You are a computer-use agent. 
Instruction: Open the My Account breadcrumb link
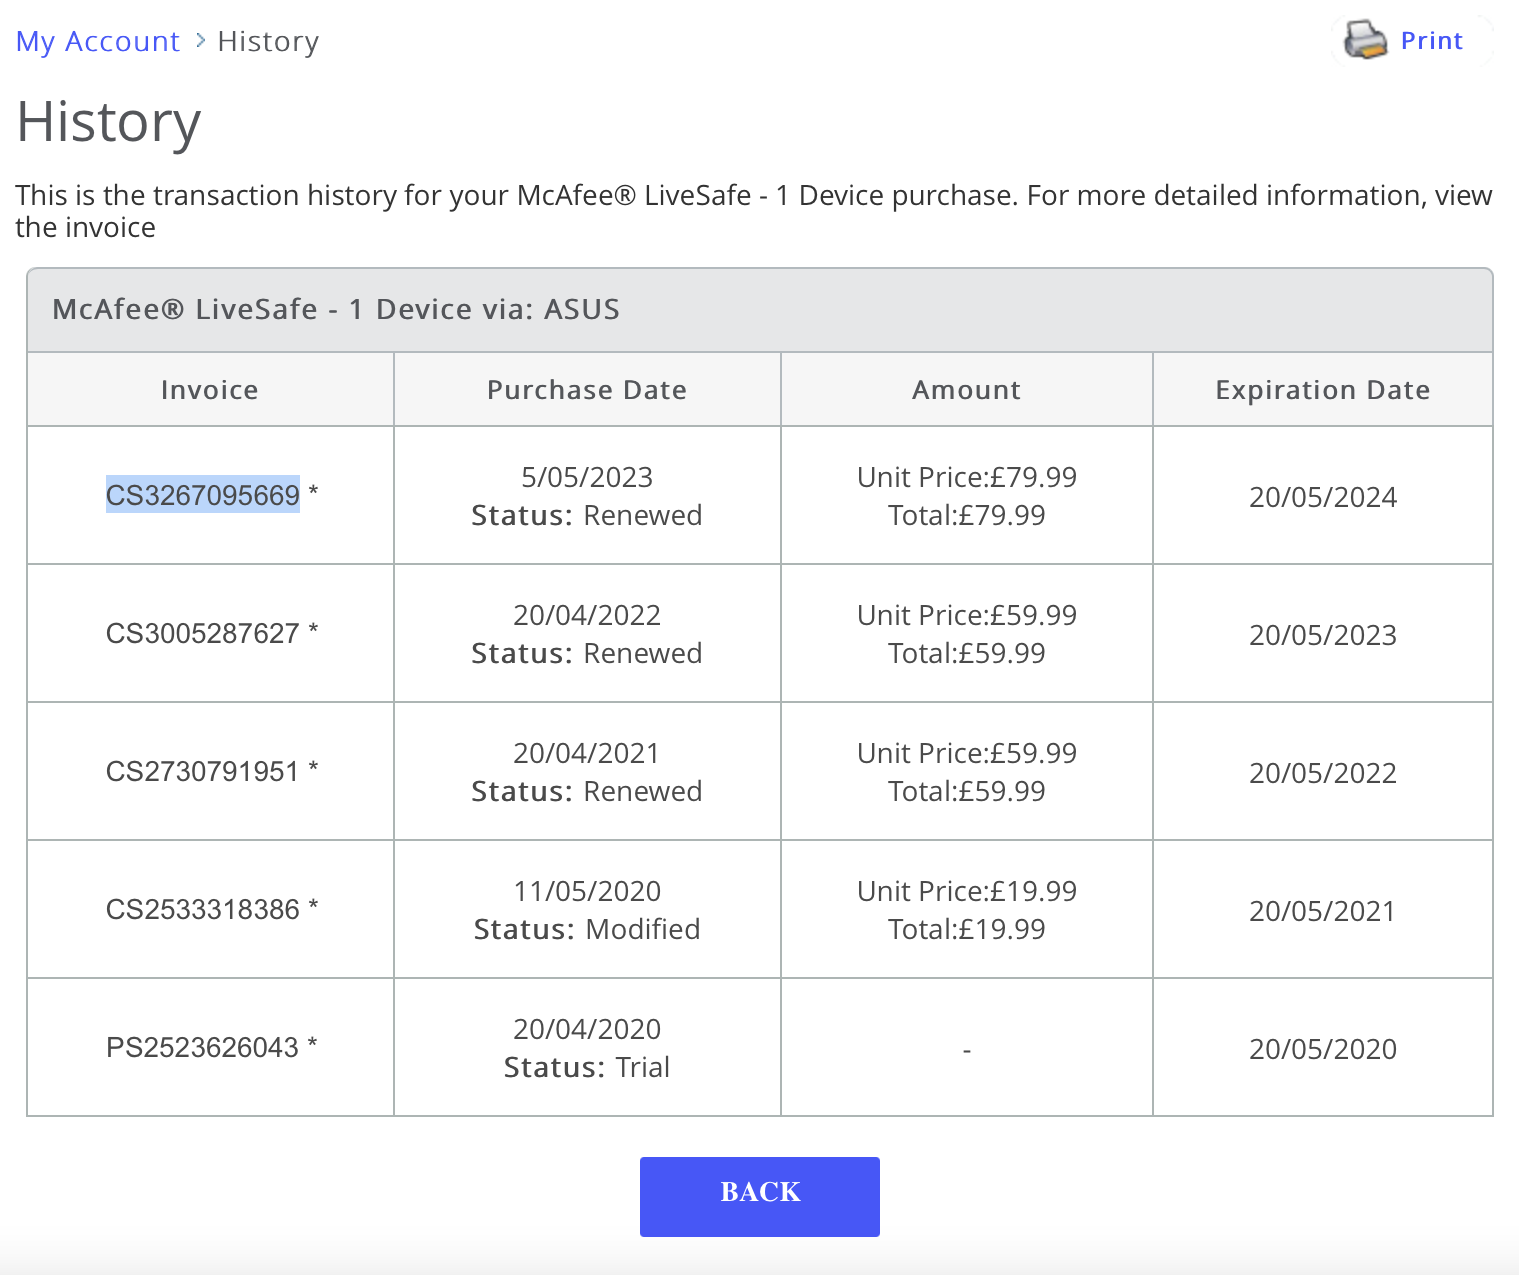[x=98, y=42]
